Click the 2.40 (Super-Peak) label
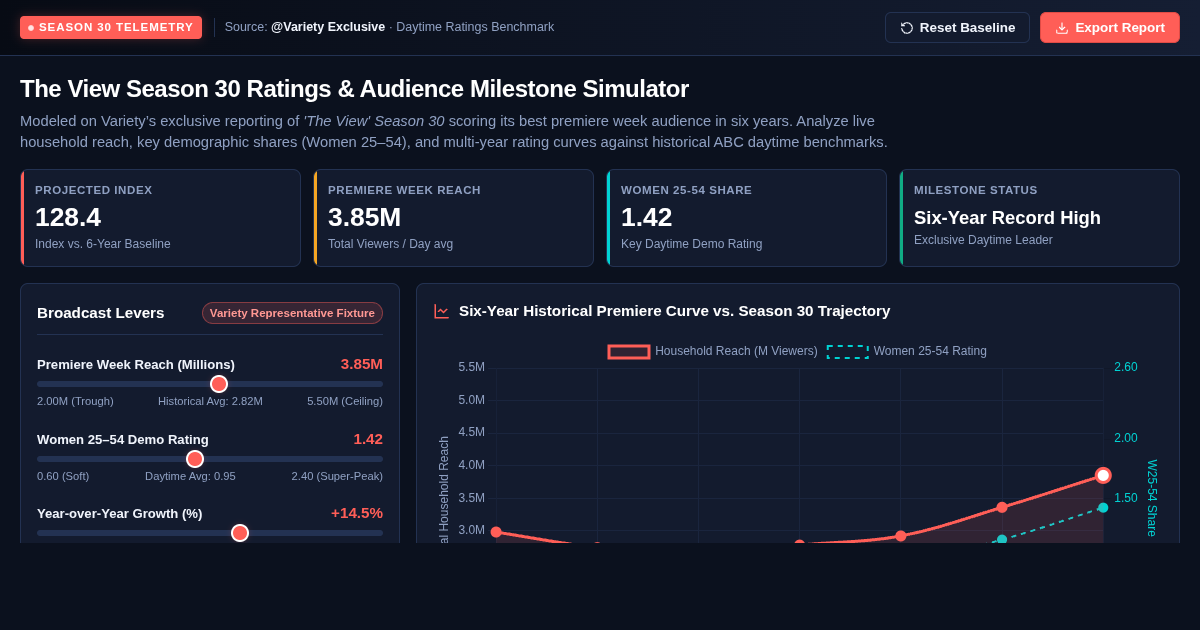Screen dimensions: 1200x630 point(337,476)
